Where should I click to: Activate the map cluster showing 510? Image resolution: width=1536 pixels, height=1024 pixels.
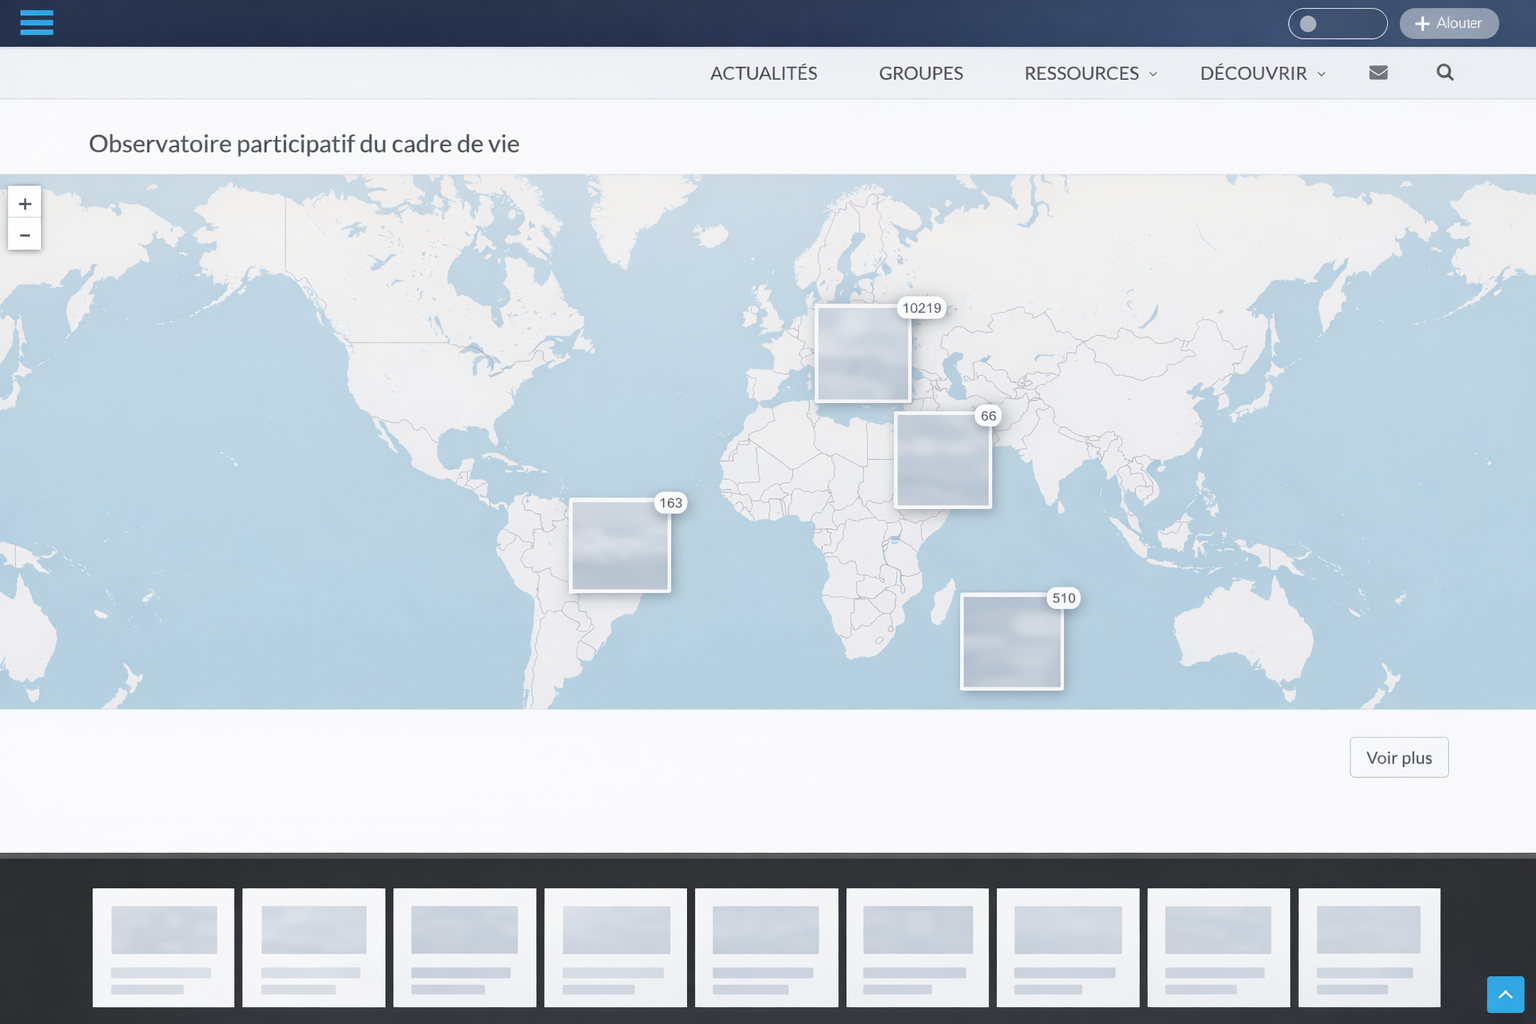point(1012,641)
